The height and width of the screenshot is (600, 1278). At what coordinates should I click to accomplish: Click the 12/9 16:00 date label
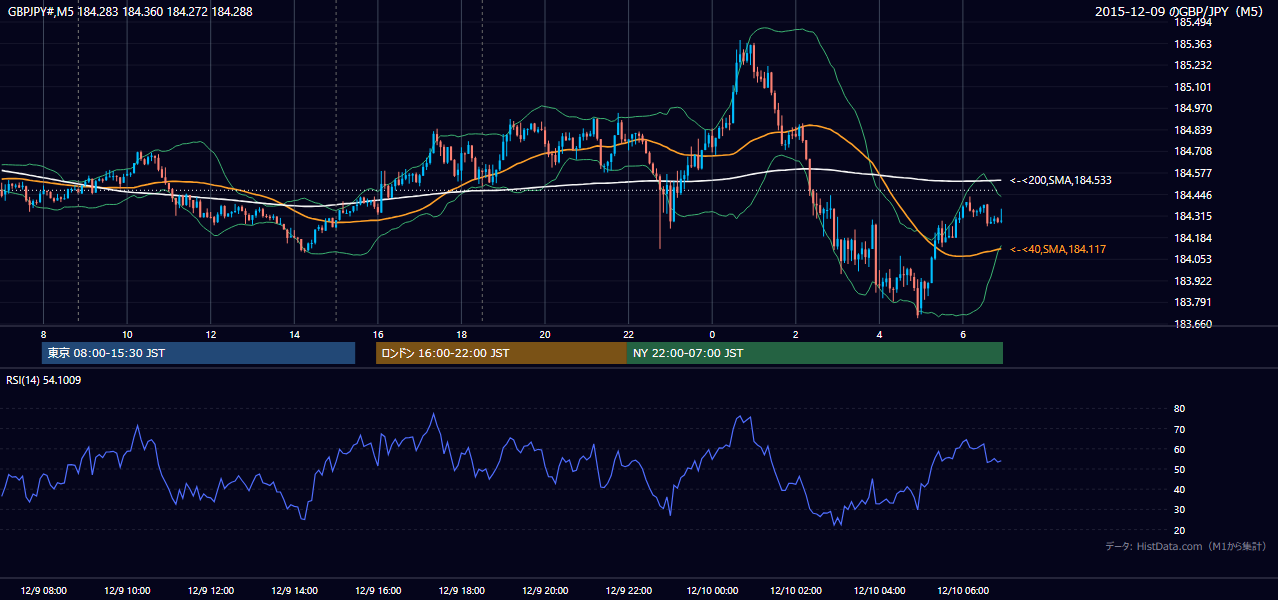(377, 591)
